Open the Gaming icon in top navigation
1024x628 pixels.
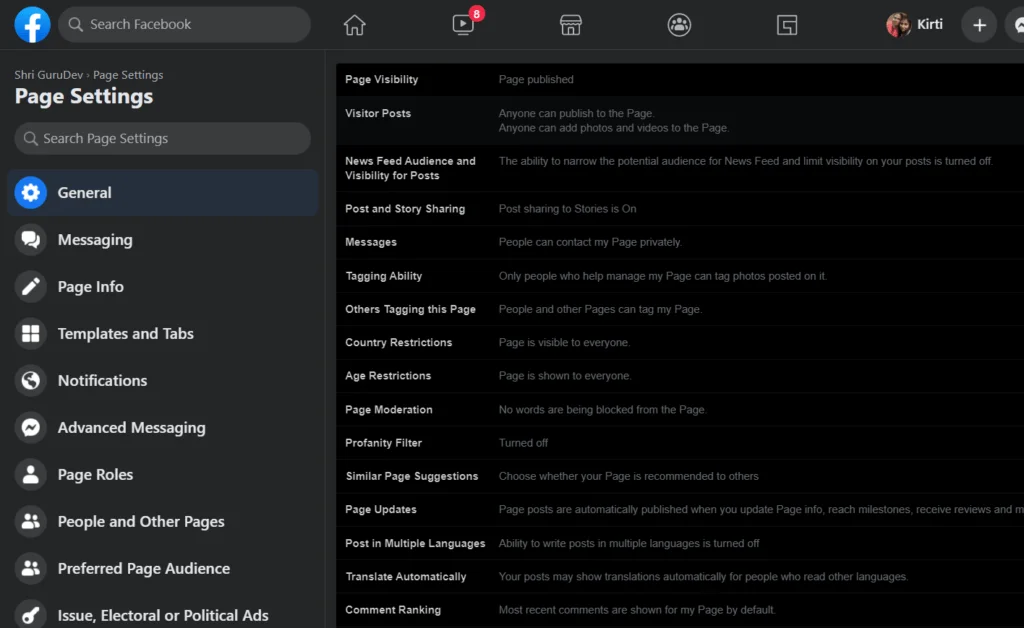coord(787,25)
